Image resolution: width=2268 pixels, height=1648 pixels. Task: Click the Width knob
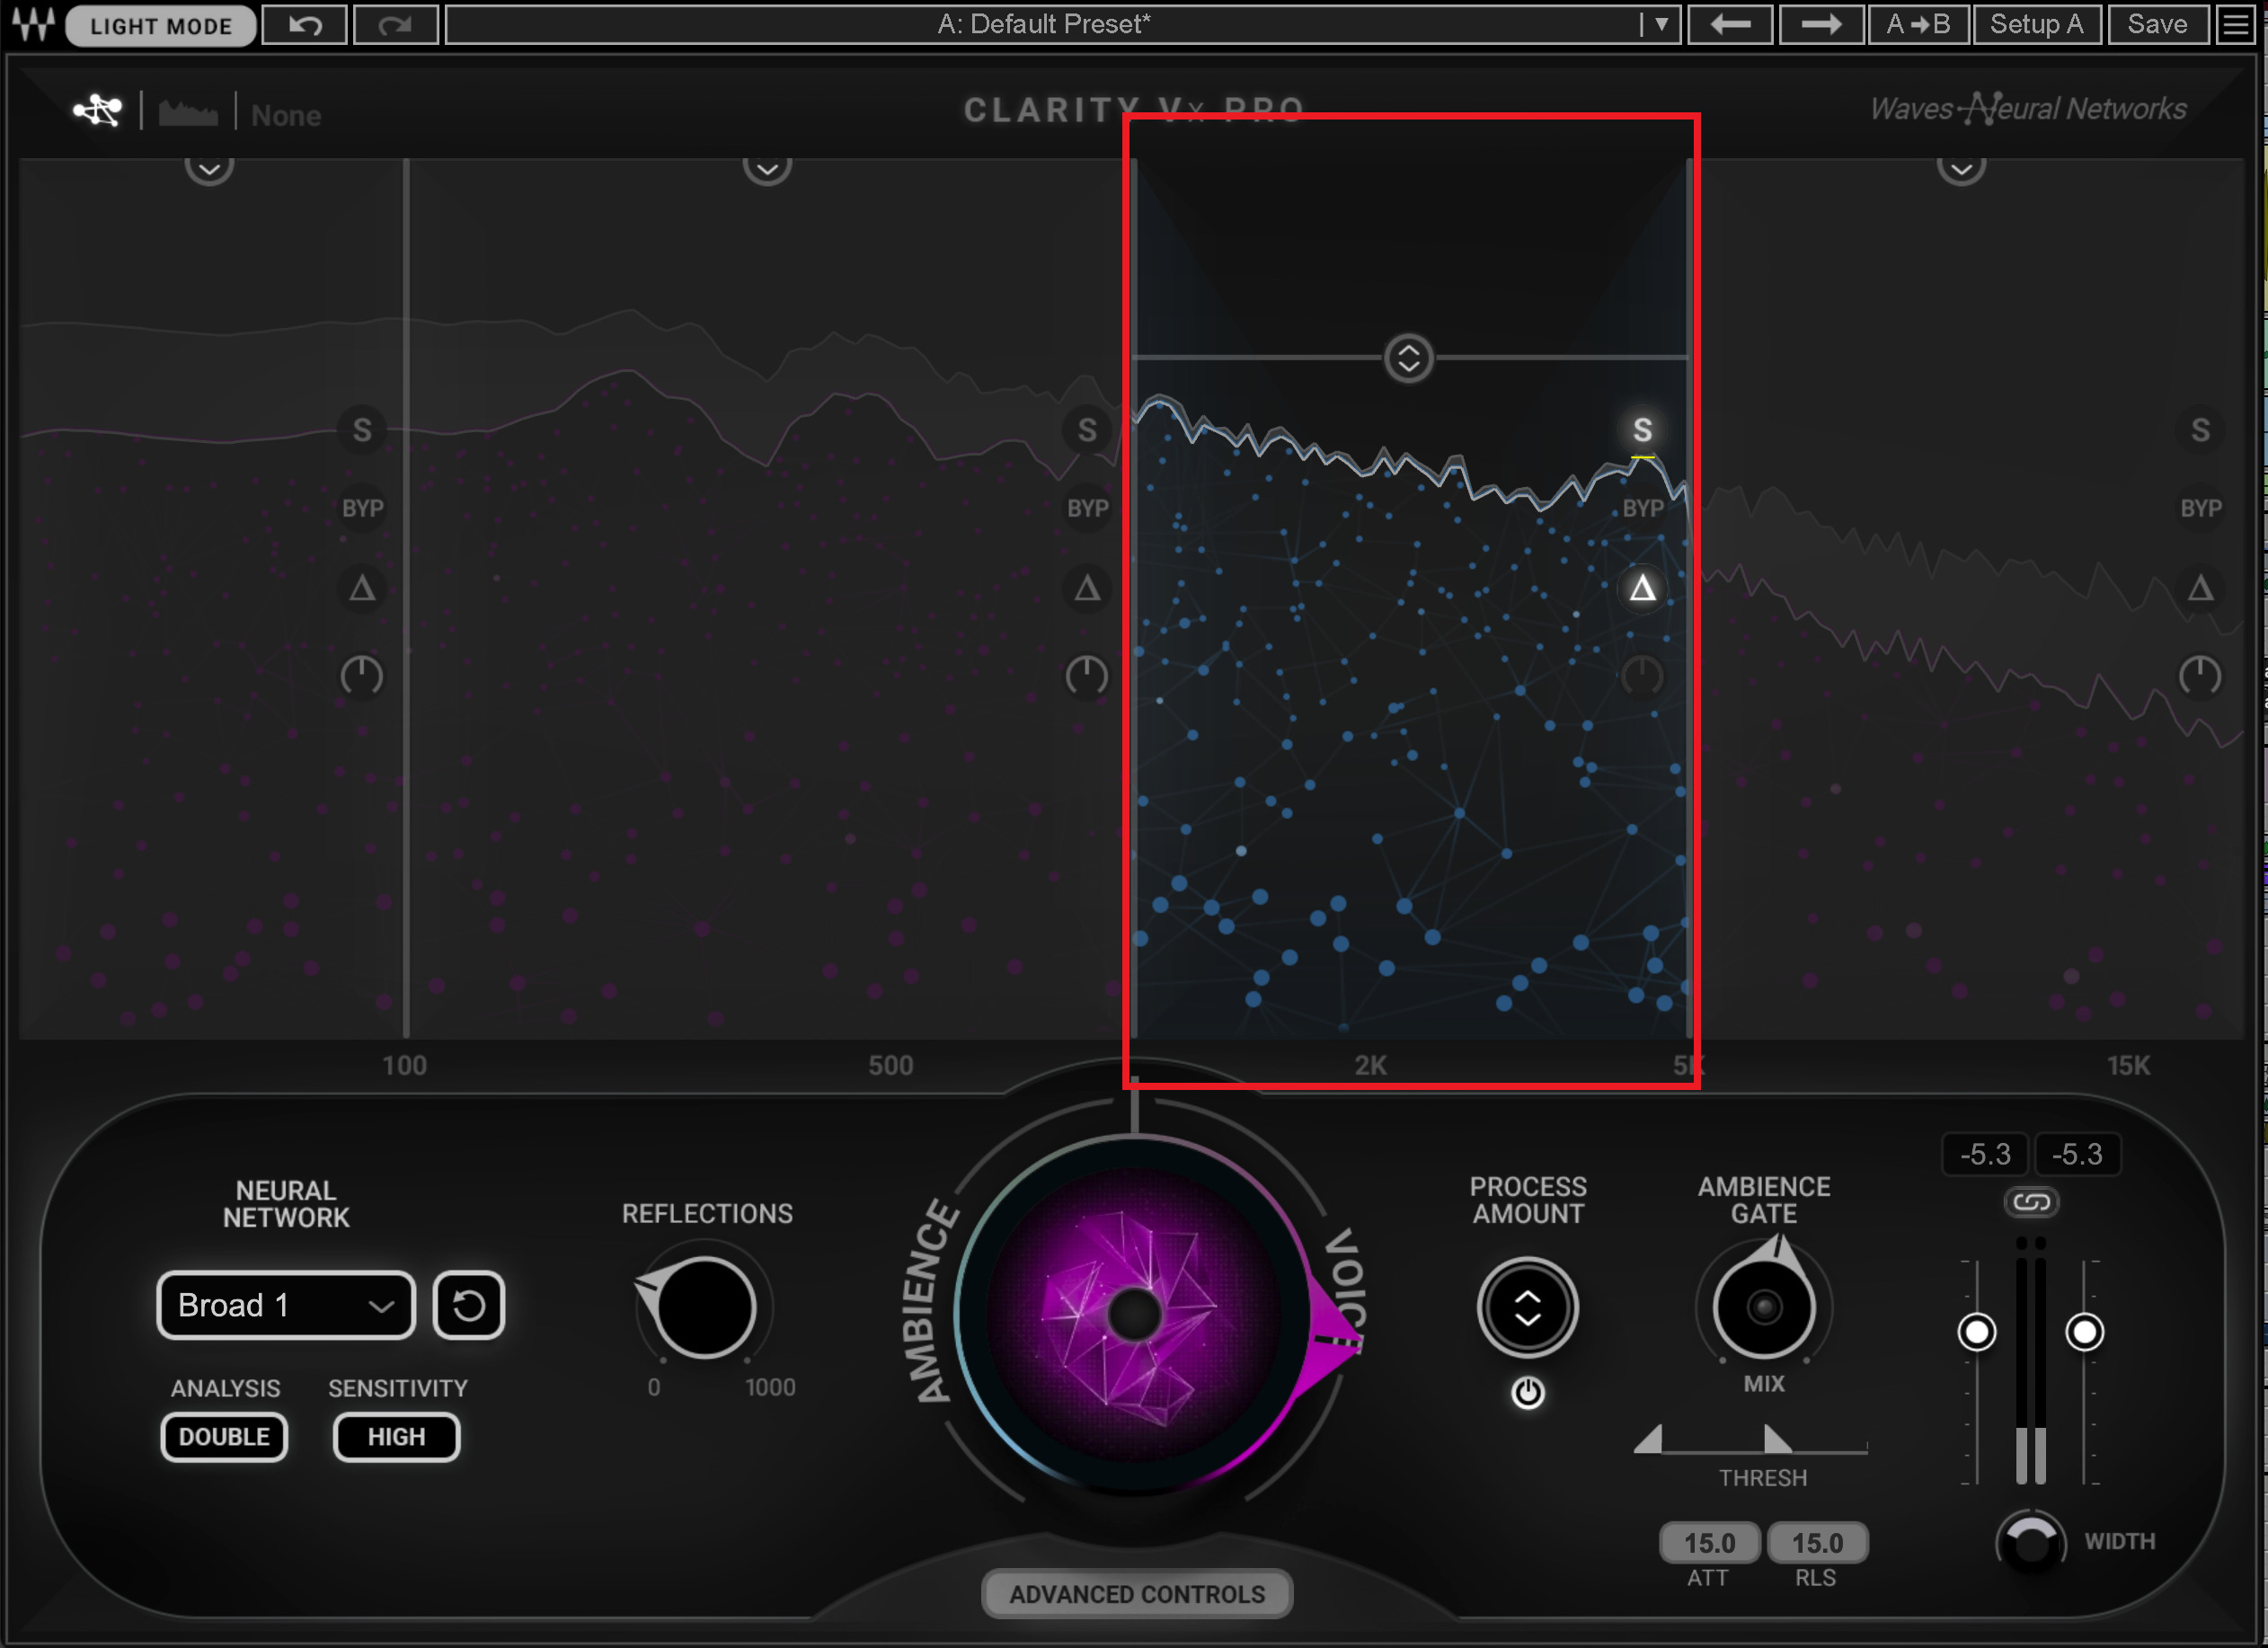(x=2031, y=1541)
